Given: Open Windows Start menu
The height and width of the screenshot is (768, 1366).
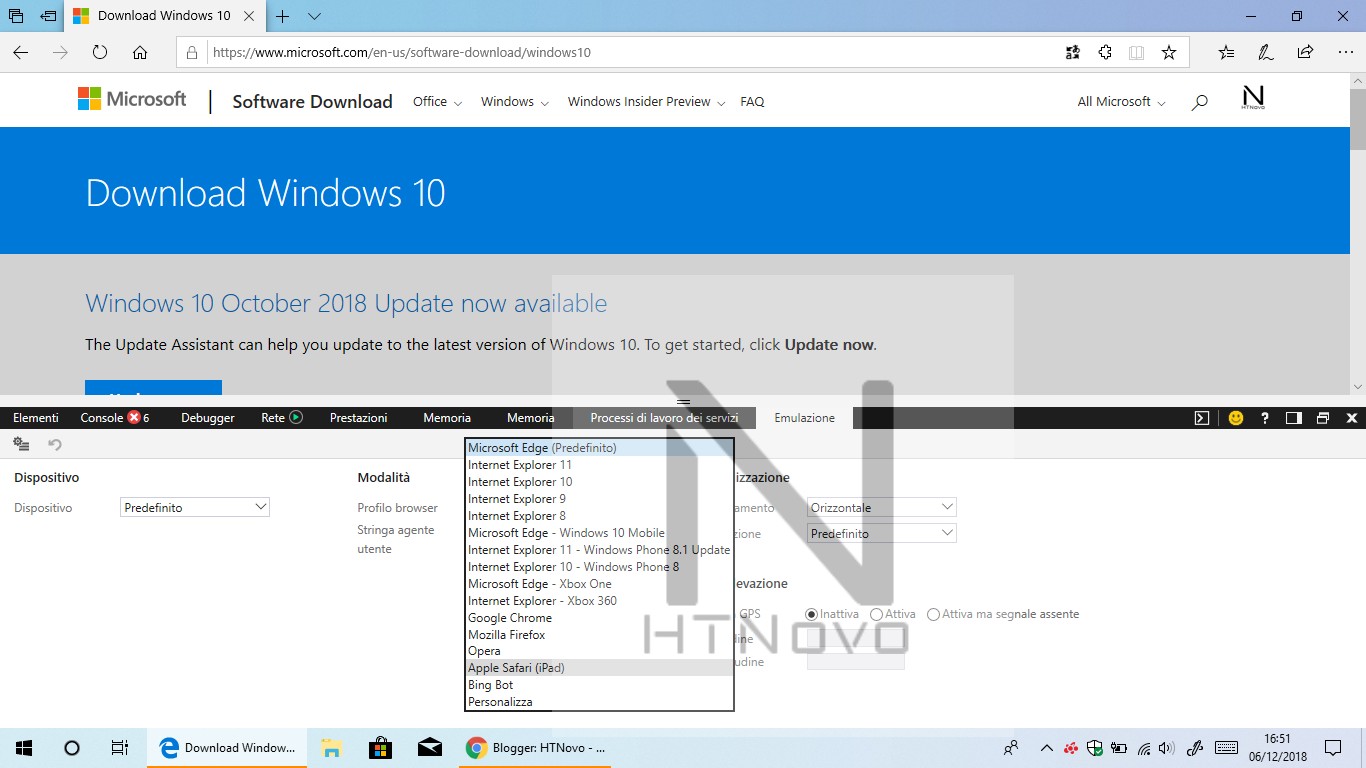Looking at the screenshot, I should pyautogui.click(x=24, y=747).
